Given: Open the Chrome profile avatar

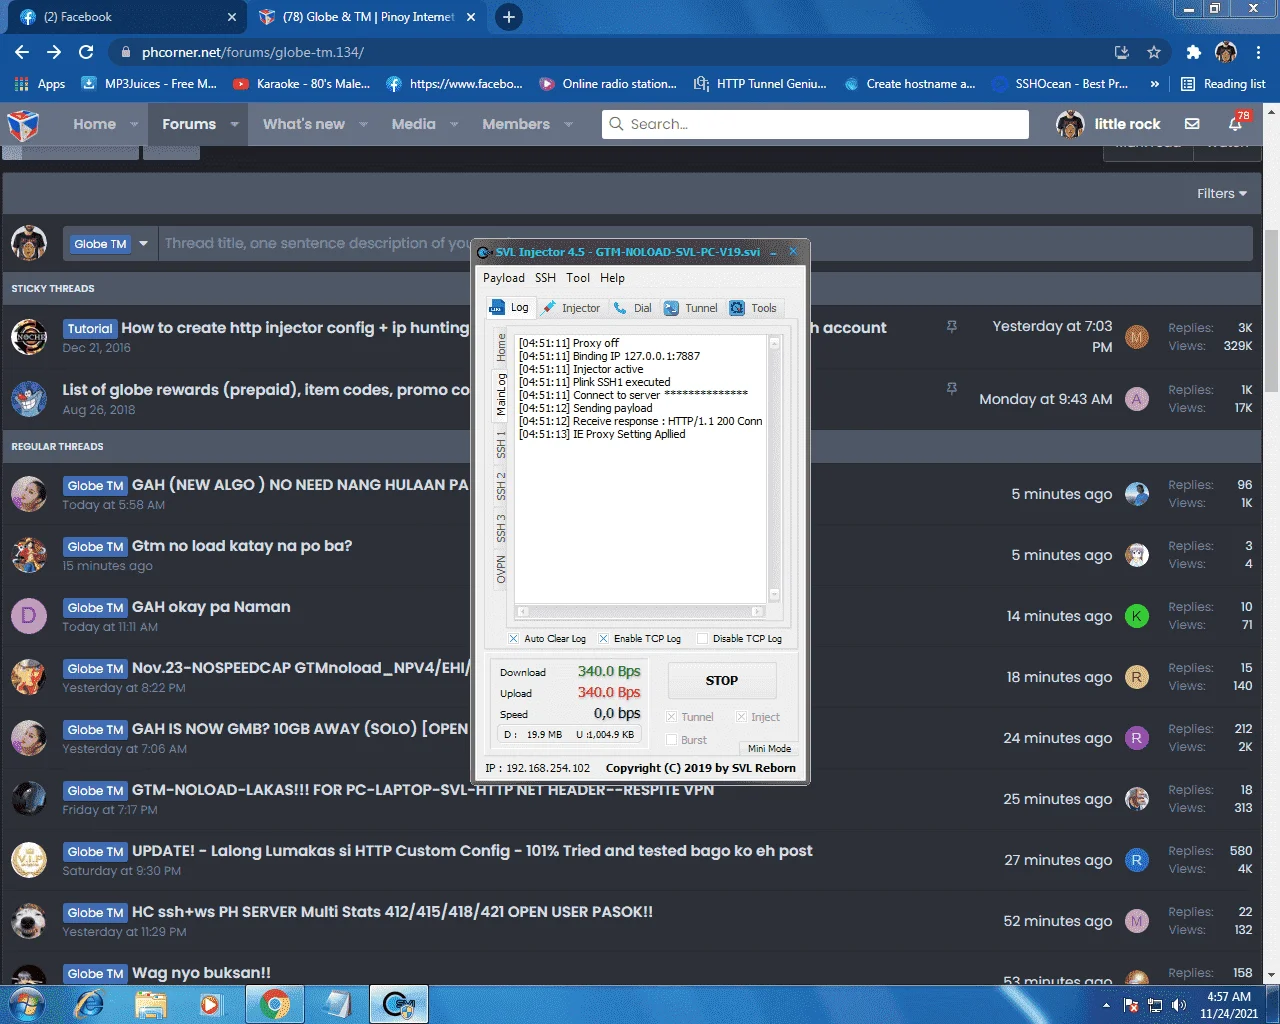Looking at the screenshot, I should pyautogui.click(x=1226, y=52).
